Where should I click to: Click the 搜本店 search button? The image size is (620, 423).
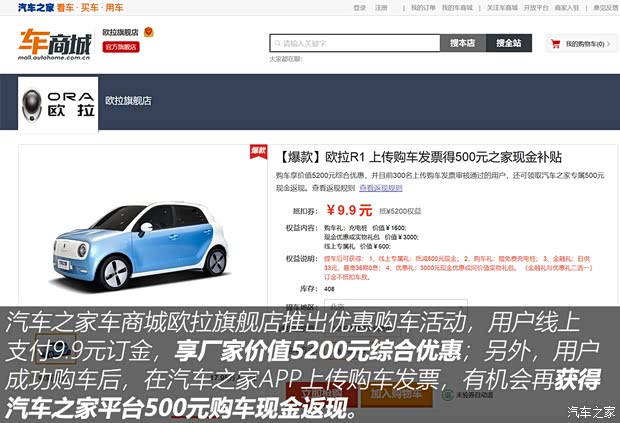pyautogui.click(x=463, y=43)
